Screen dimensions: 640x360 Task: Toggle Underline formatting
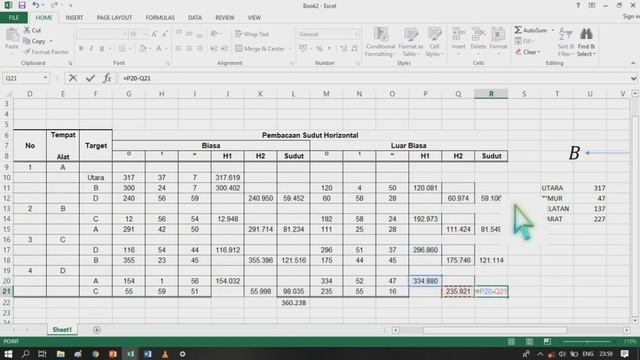coord(102,49)
